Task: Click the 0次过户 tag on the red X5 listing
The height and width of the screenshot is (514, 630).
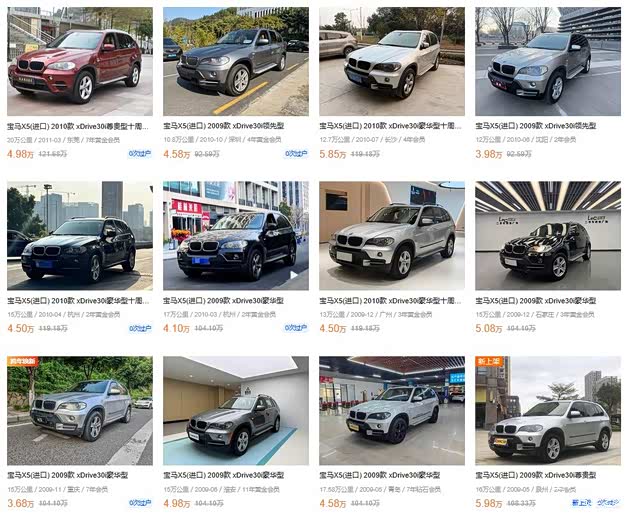Action: pos(140,154)
